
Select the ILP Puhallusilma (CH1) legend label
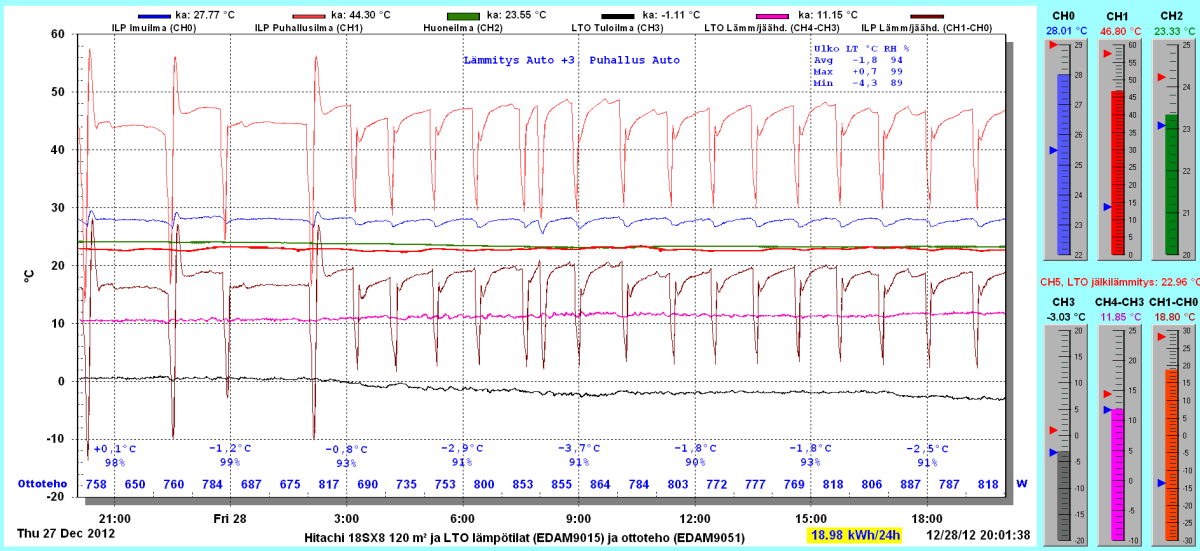pos(310,28)
